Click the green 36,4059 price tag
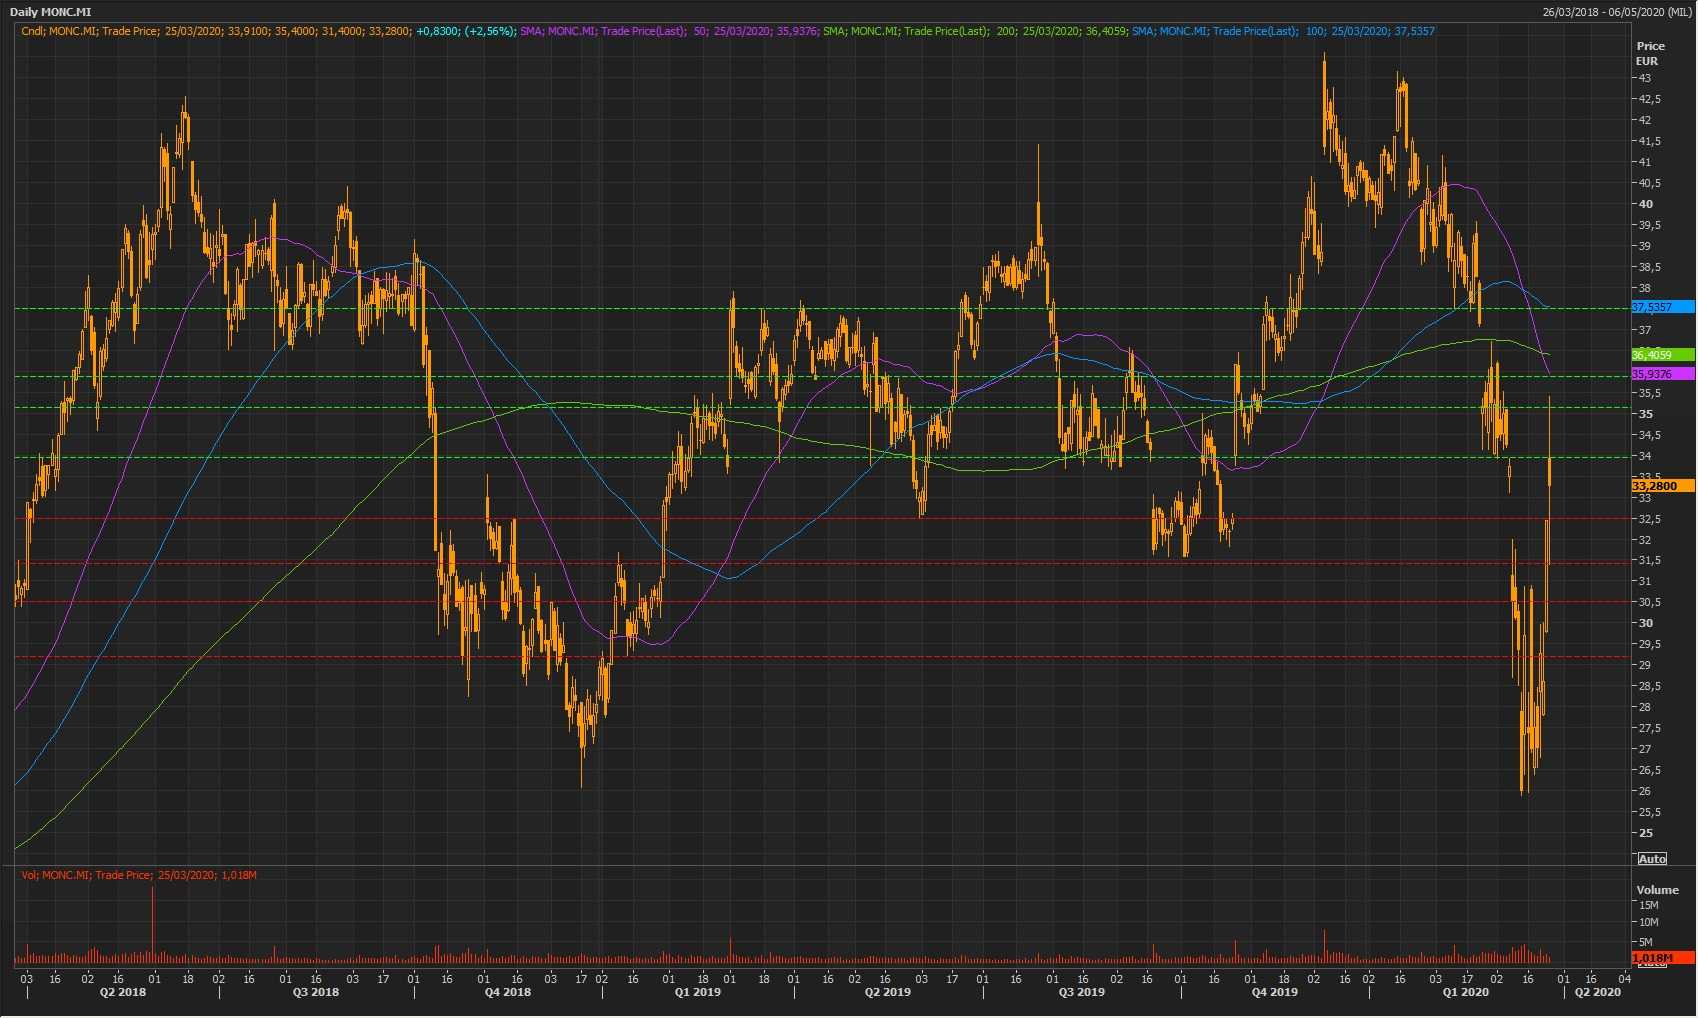The width and height of the screenshot is (1698, 1018). coord(1662,355)
